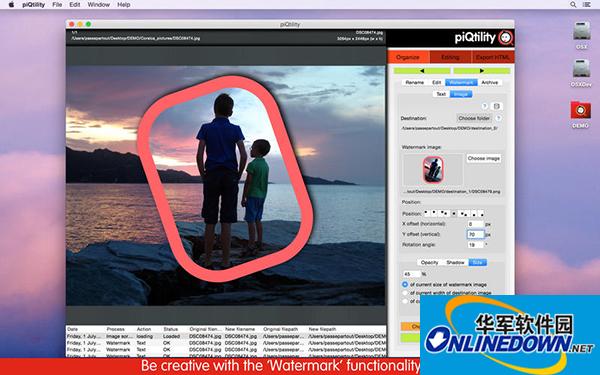600x375 pixels.
Task: Switch to the Export HTML tab
Action: (x=492, y=57)
